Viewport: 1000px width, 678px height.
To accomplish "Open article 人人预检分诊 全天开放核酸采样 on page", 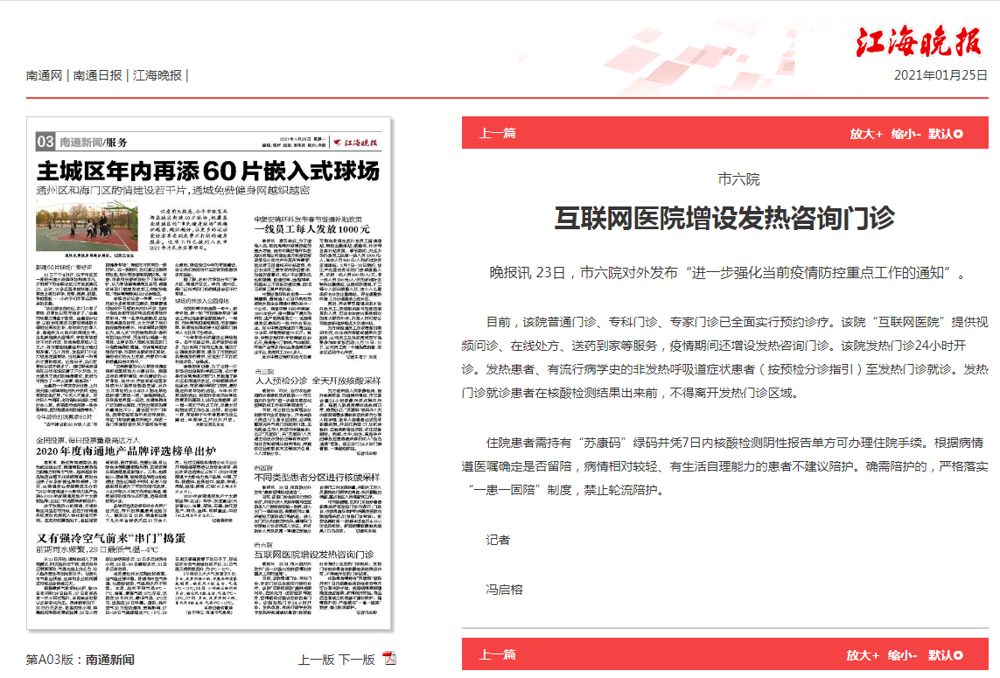I will pos(318,380).
